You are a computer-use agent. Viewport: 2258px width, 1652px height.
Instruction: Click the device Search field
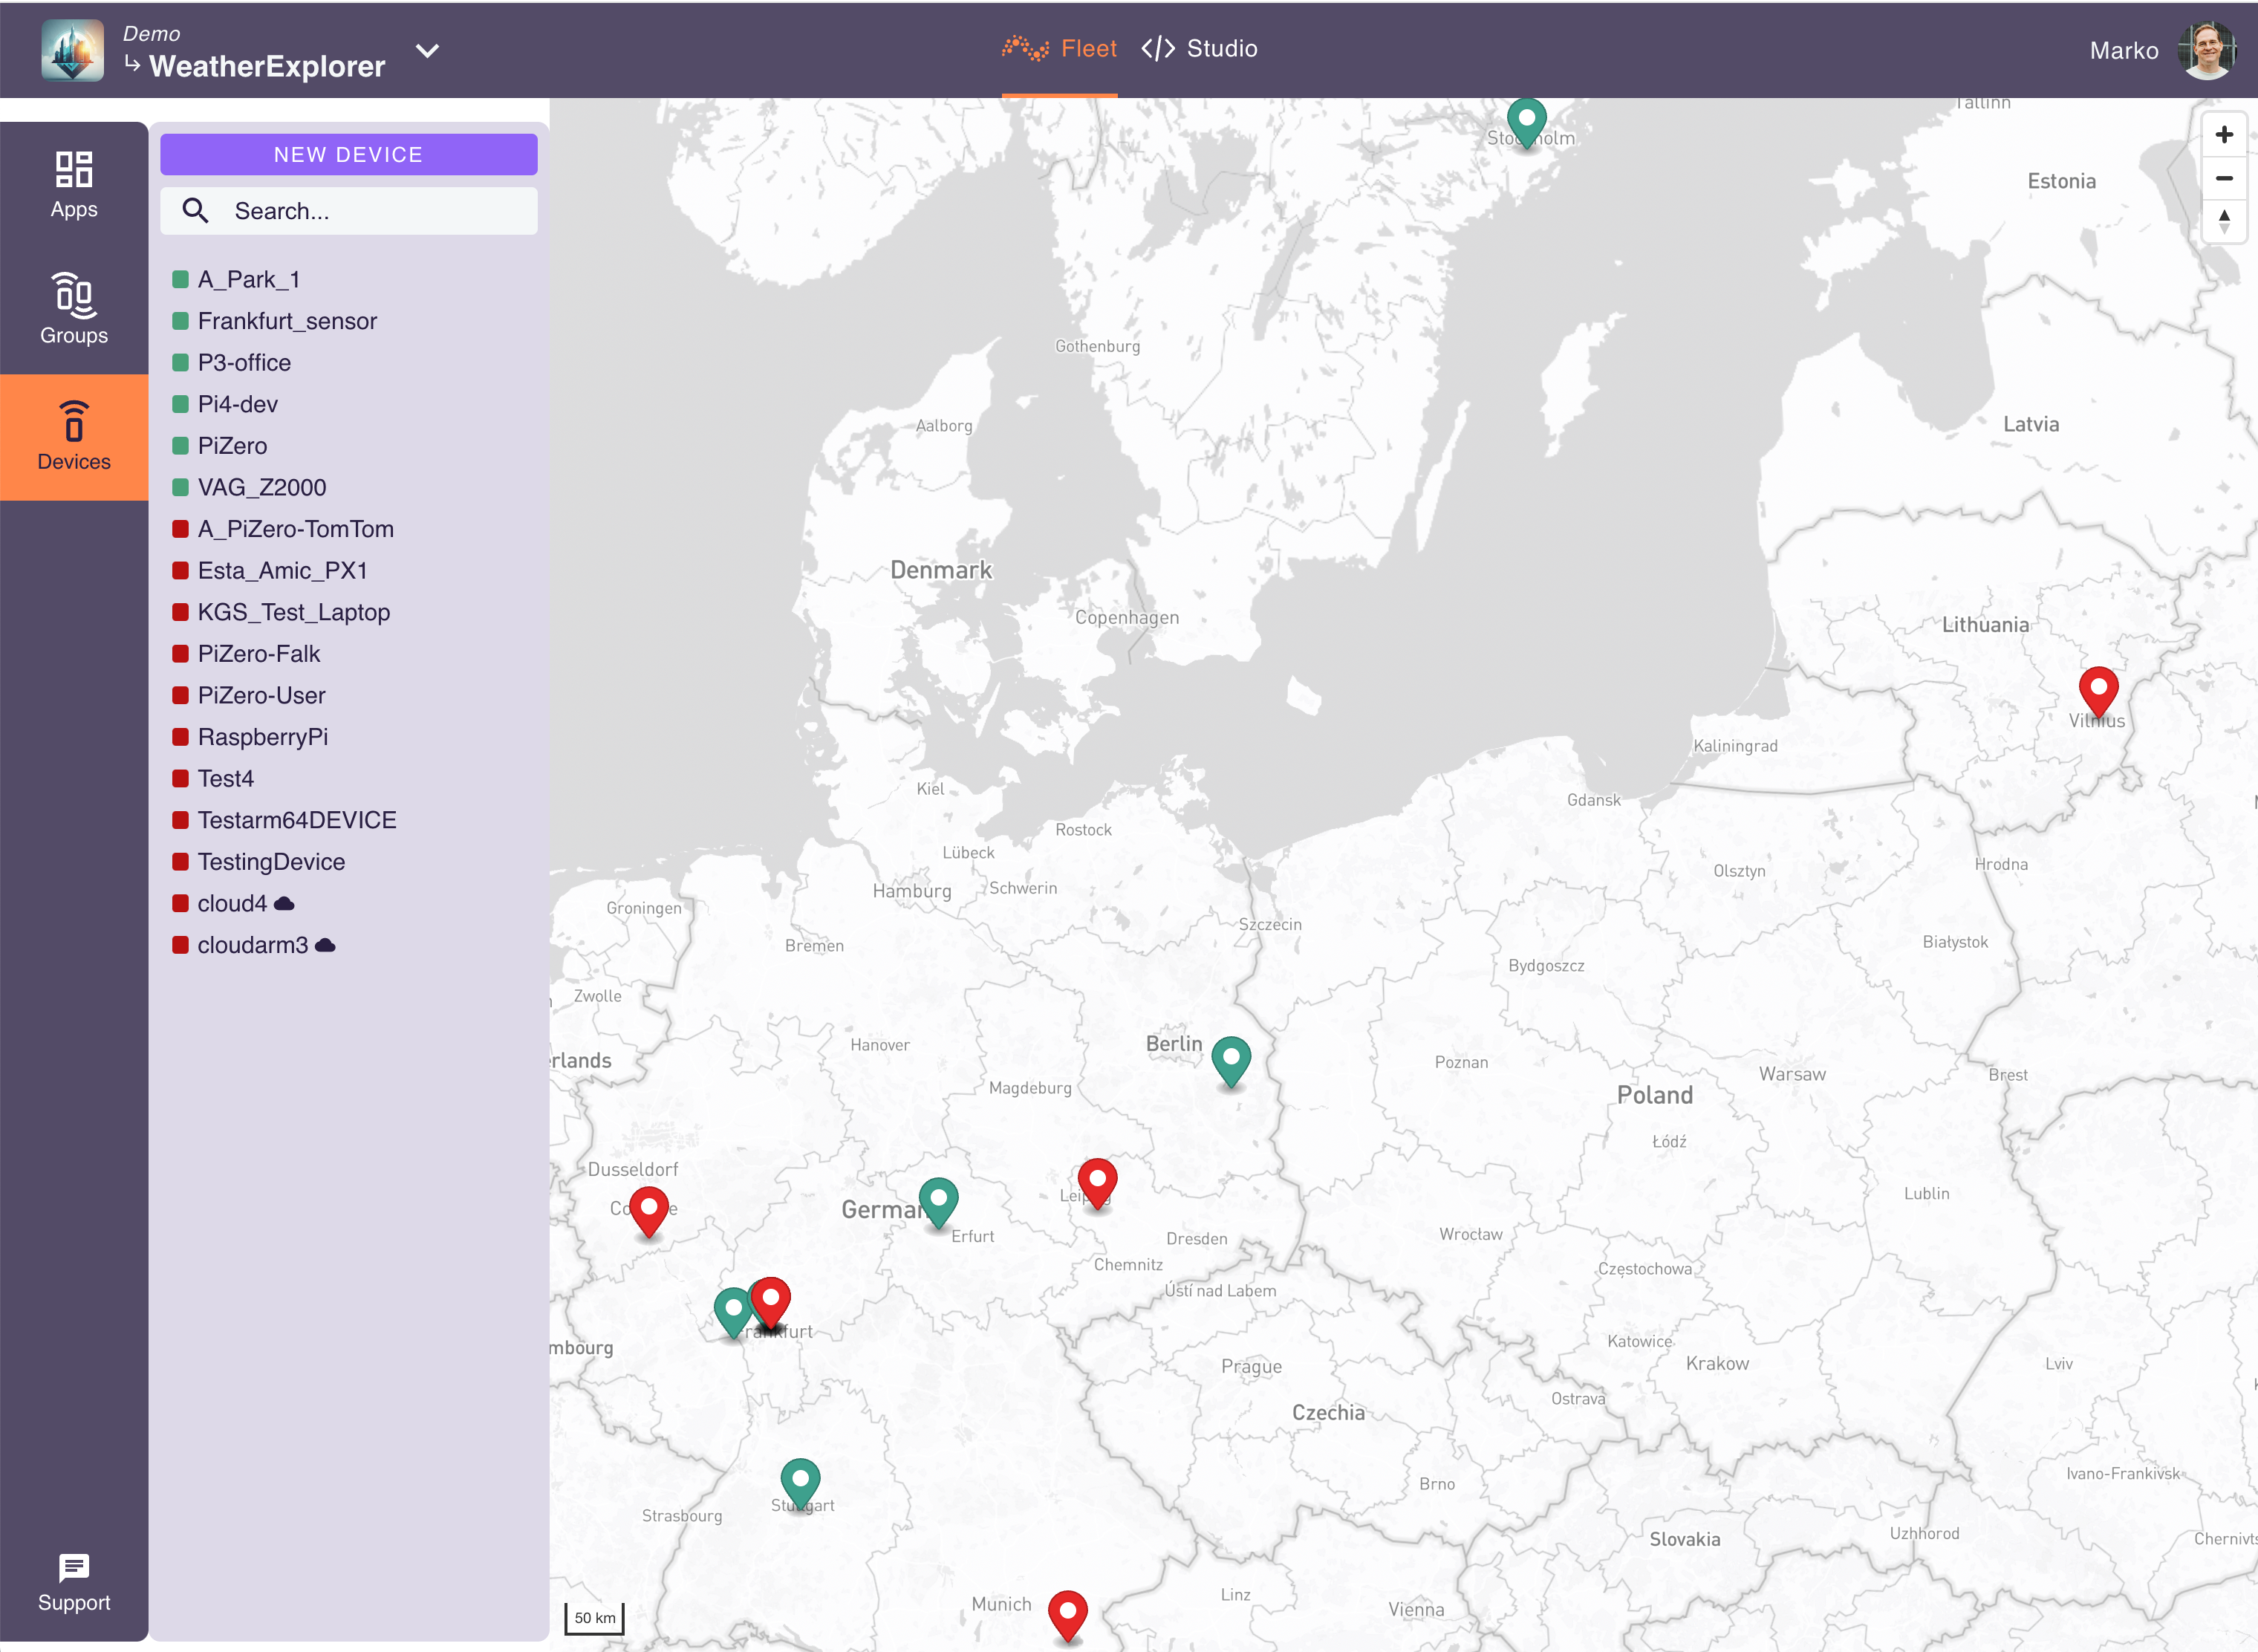[x=349, y=211]
